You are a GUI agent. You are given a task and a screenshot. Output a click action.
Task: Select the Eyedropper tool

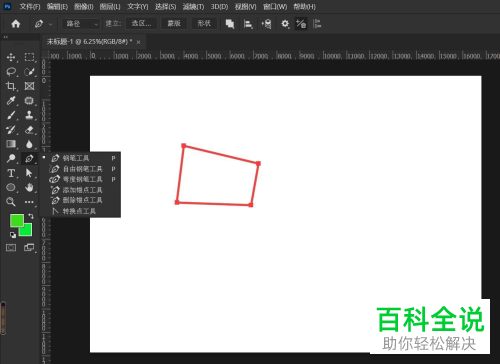coord(11,101)
